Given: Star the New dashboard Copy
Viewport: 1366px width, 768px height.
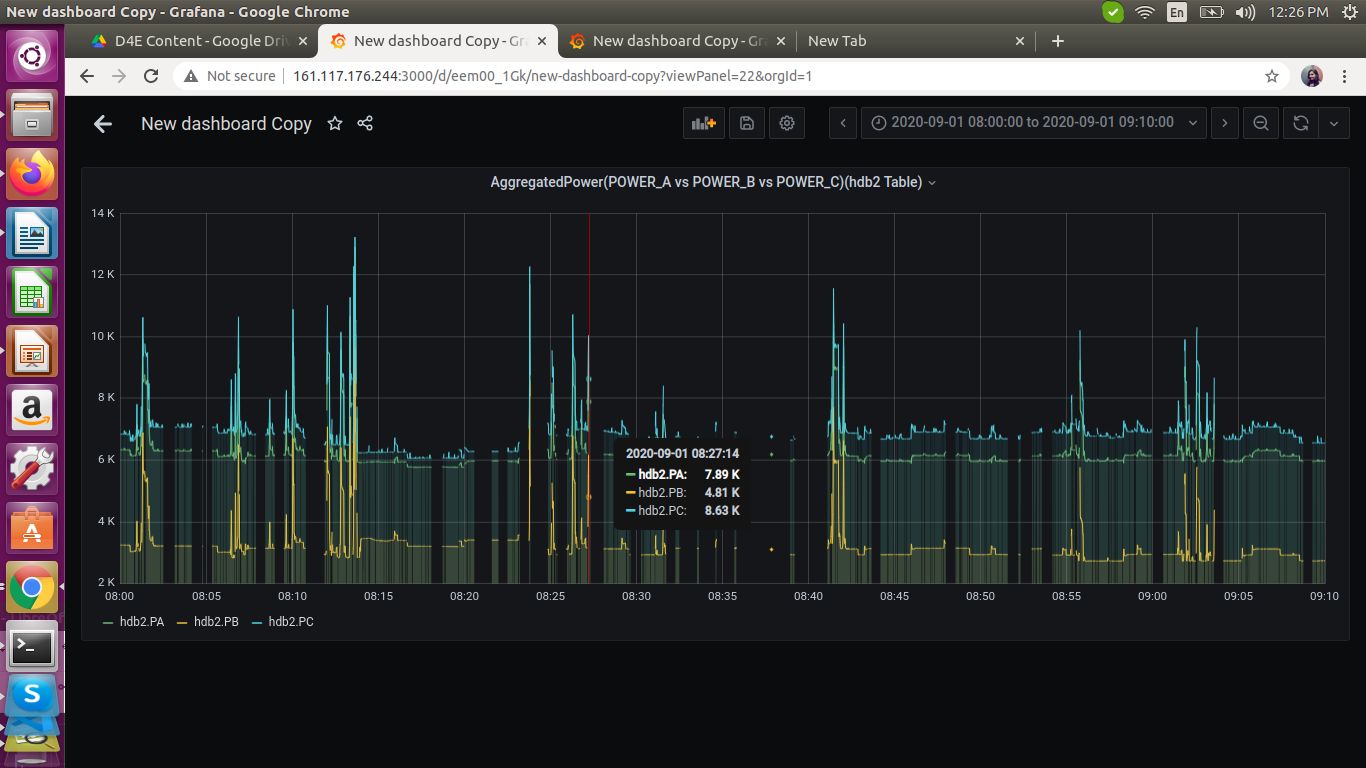Looking at the screenshot, I should (335, 123).
